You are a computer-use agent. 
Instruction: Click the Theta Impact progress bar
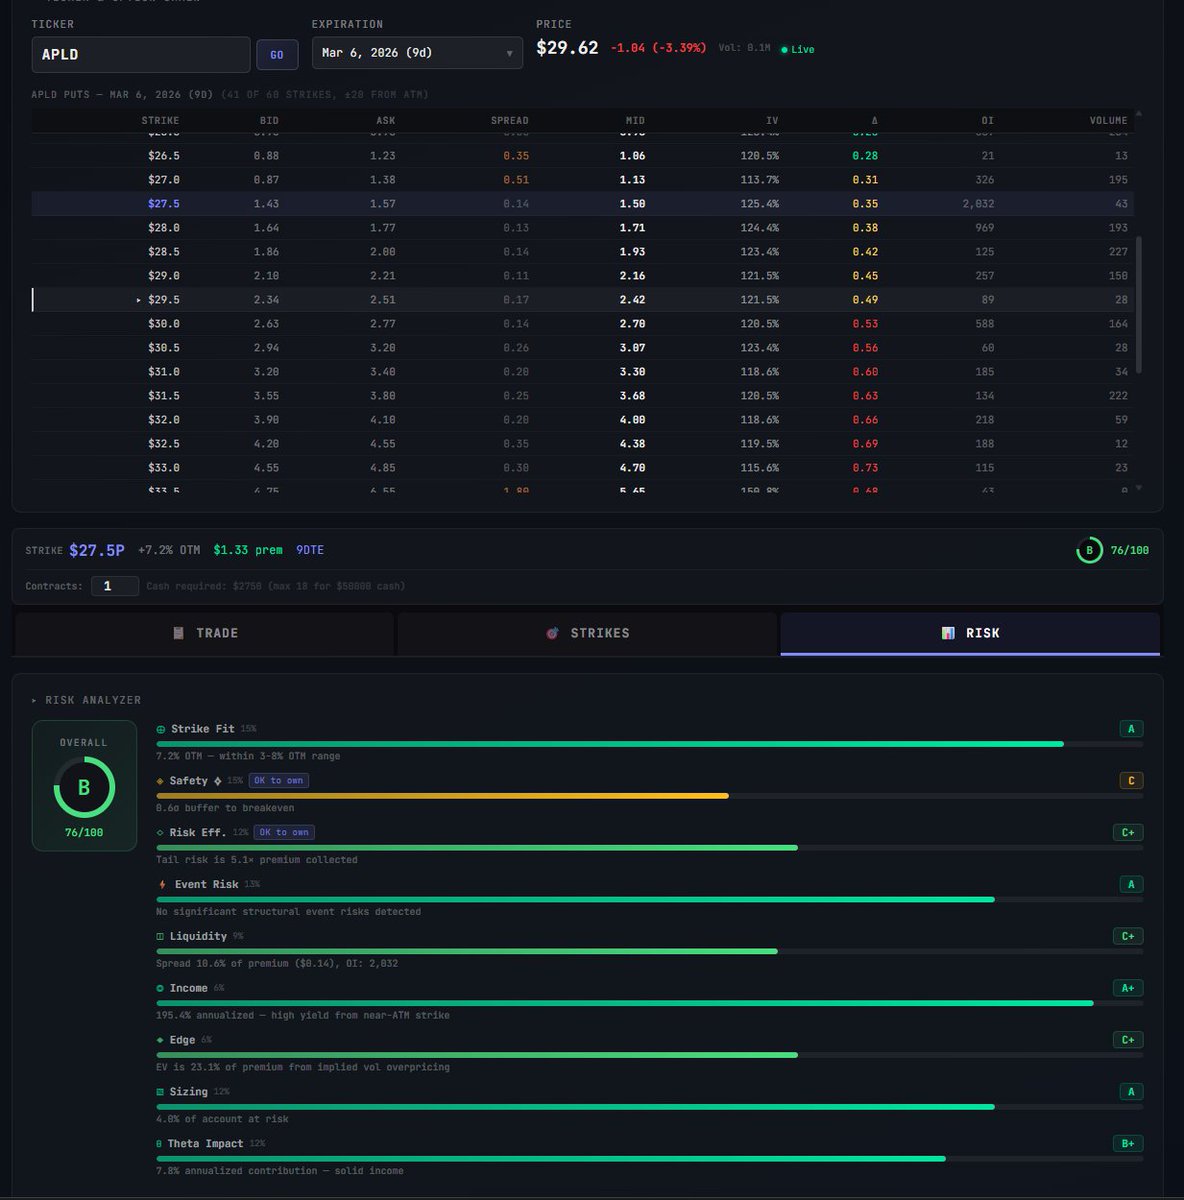coord(551,1159)
